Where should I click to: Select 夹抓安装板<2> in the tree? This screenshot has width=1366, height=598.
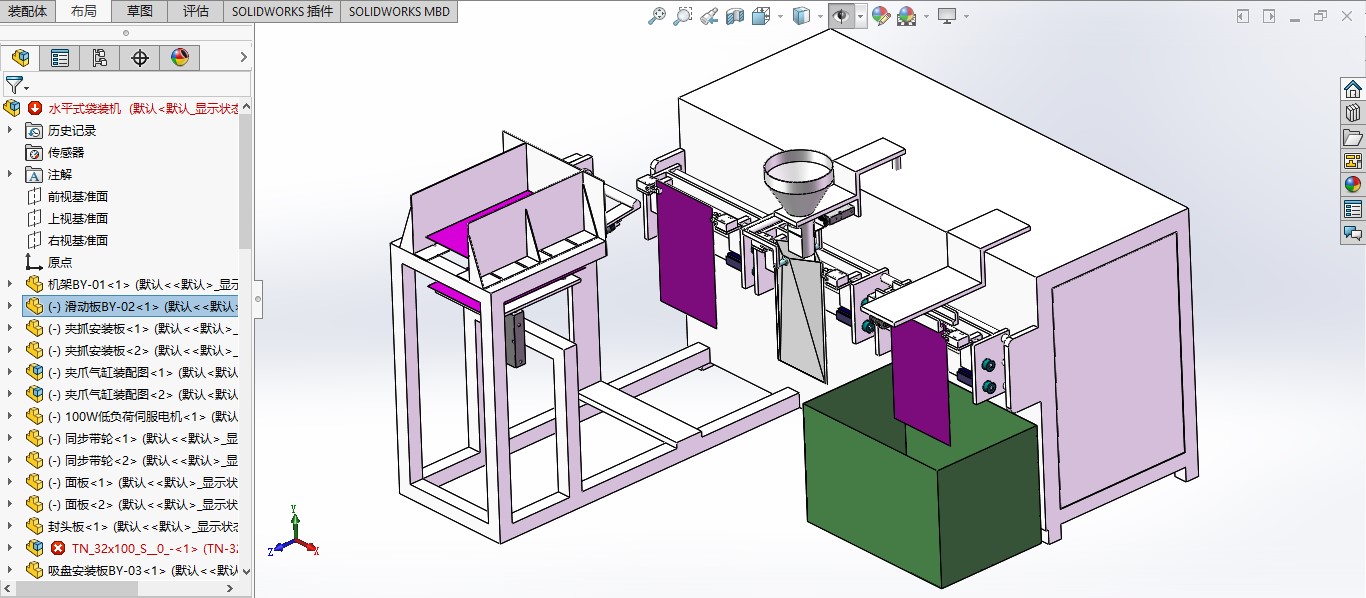point(130,350)
